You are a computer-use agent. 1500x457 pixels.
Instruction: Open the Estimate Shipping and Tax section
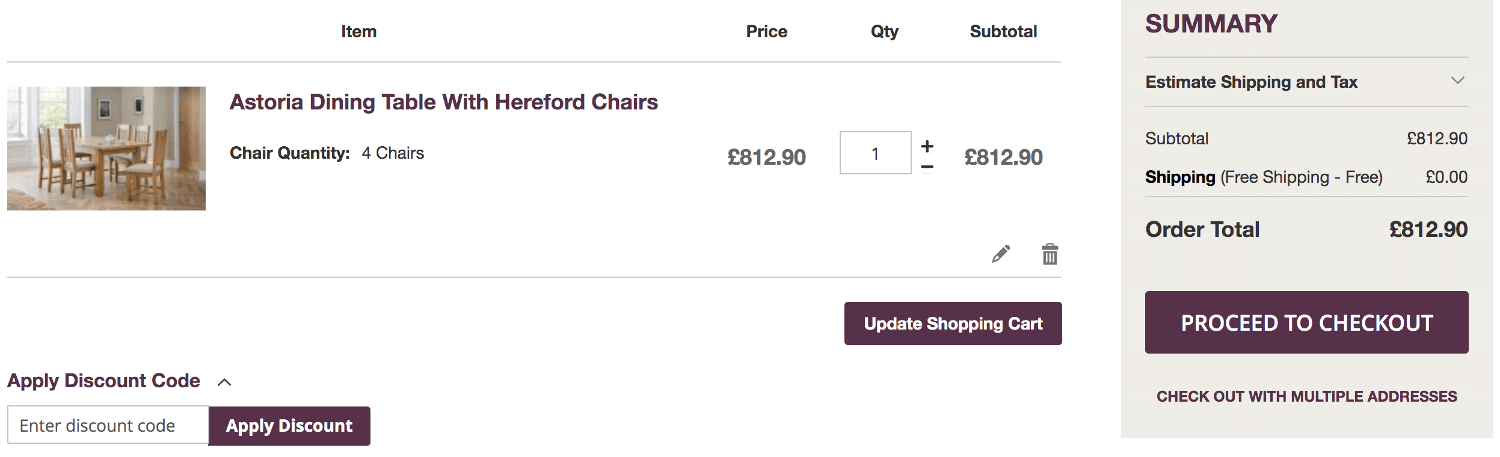pyautogui.click(x=1307, y=82)
